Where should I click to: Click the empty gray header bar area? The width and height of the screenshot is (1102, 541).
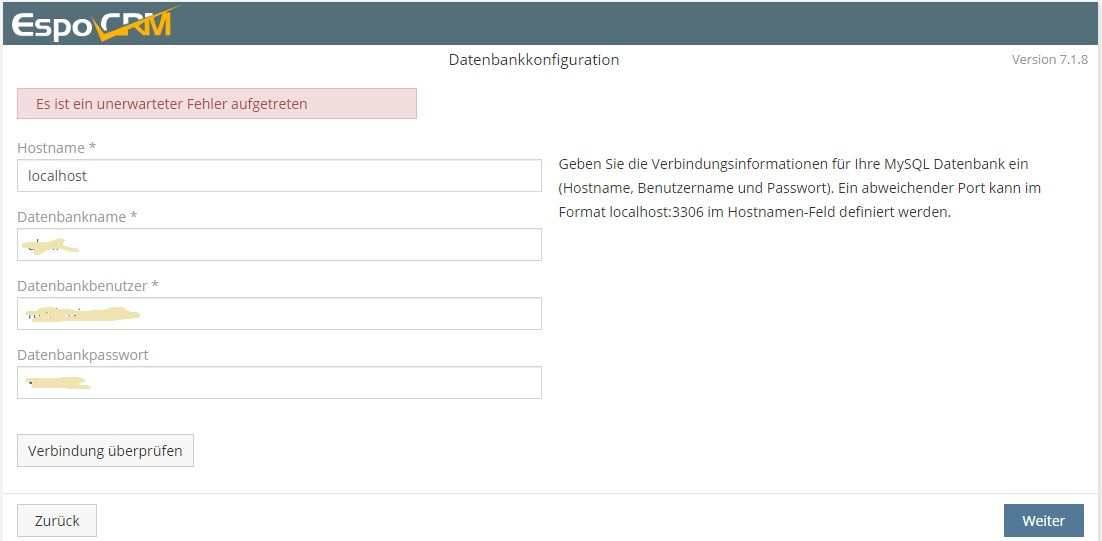click(640, 23)
